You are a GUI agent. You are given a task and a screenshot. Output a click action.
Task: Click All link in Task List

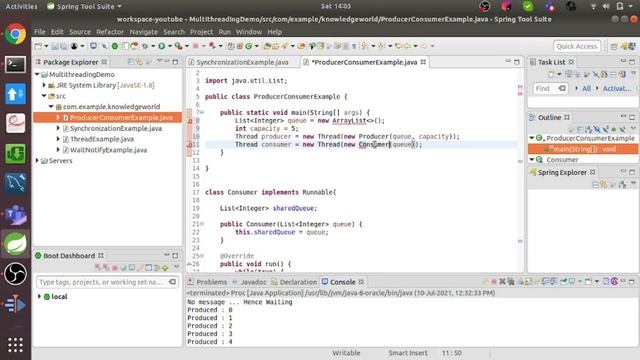point(587,88)
